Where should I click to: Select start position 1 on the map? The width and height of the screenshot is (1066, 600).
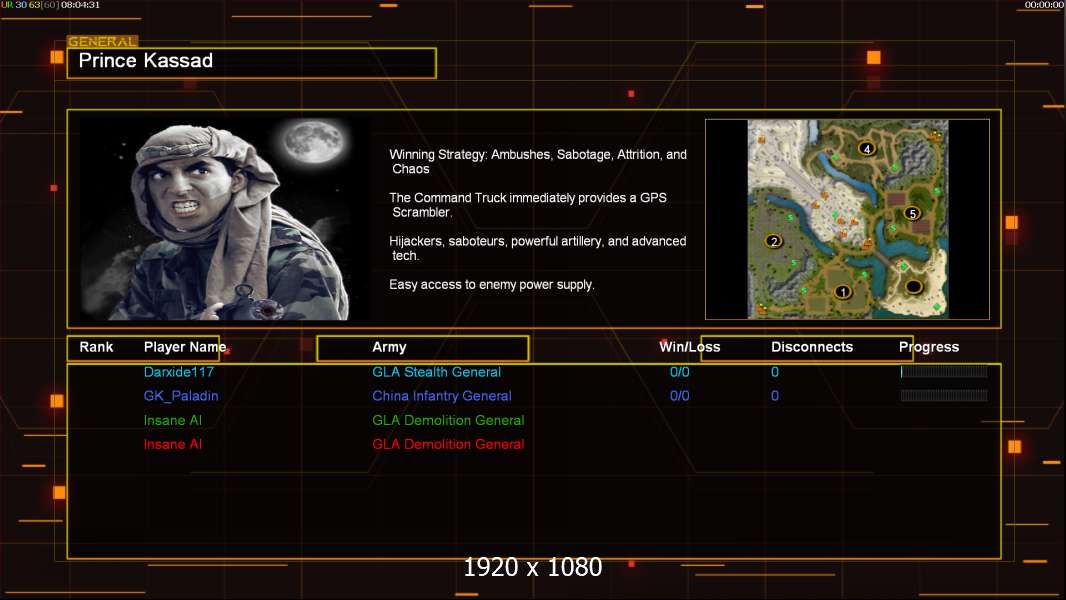click(x=842, y=292)
